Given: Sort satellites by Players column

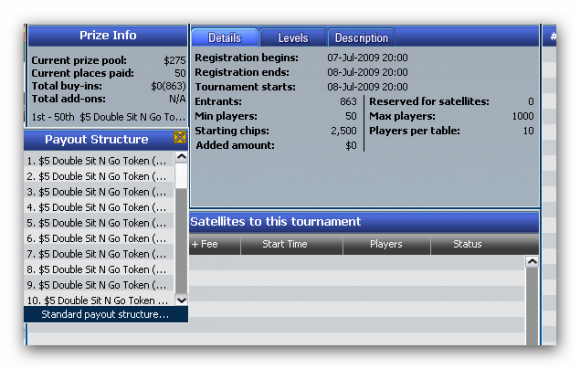Looking at the screenshot, I should point(387,244).
